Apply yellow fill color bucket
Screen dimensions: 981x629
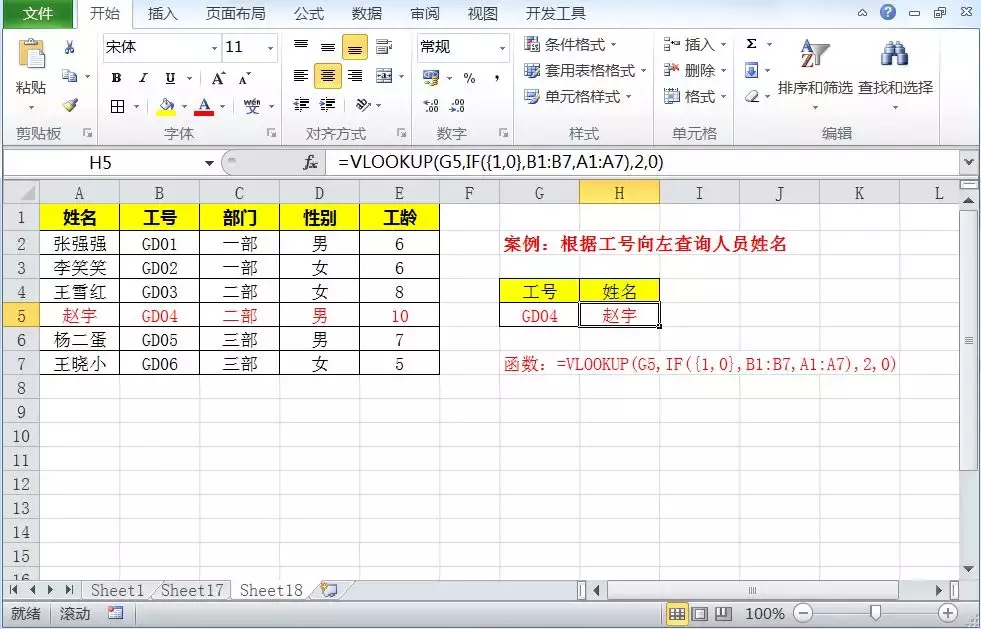166,106
